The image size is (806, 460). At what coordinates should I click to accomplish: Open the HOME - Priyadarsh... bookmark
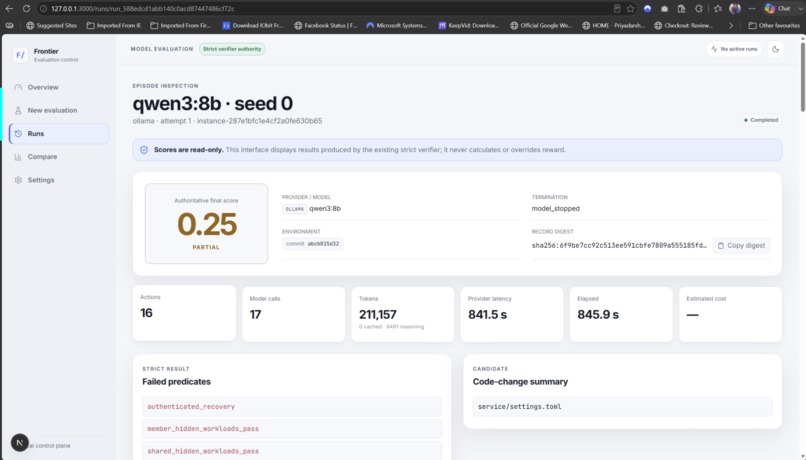[613, 25]
